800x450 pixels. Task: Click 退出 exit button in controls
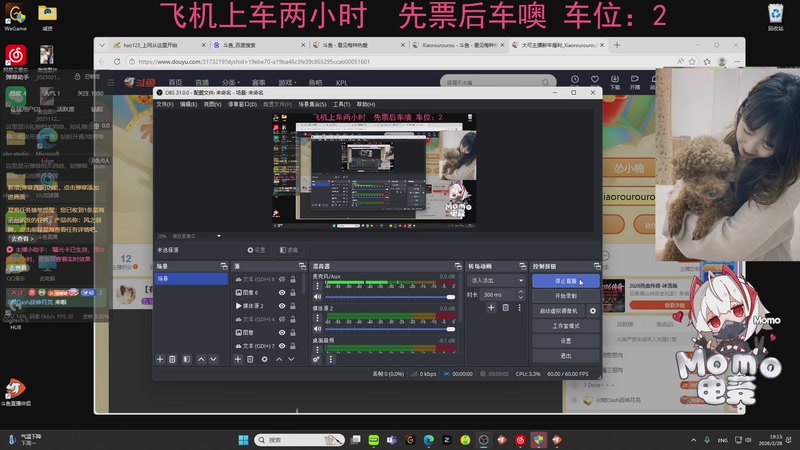tap(565, 356)
